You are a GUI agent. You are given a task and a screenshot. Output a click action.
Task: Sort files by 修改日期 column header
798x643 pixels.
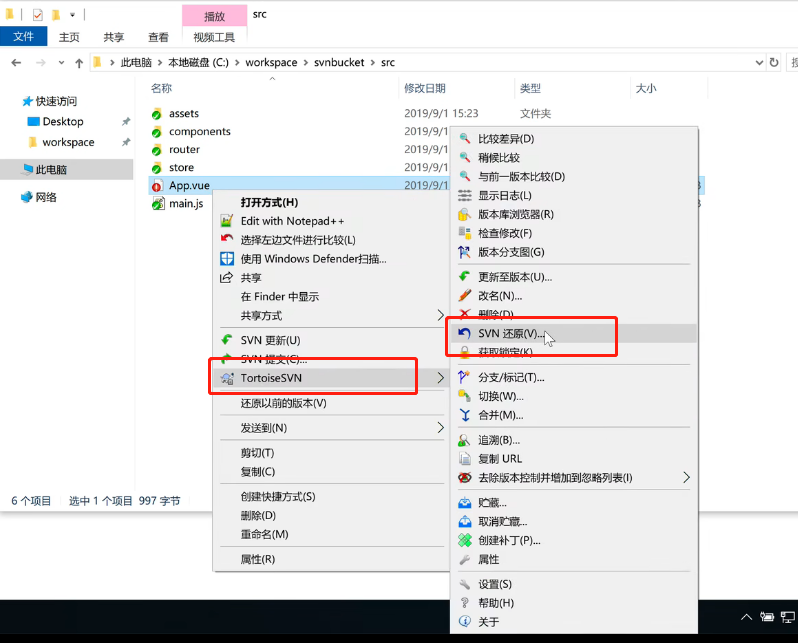424,88
